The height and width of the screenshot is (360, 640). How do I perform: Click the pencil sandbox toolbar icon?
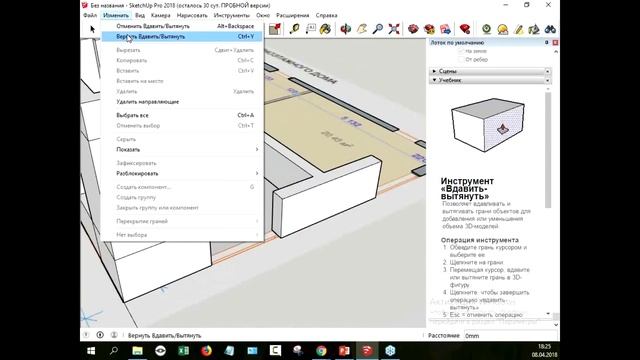518,29
